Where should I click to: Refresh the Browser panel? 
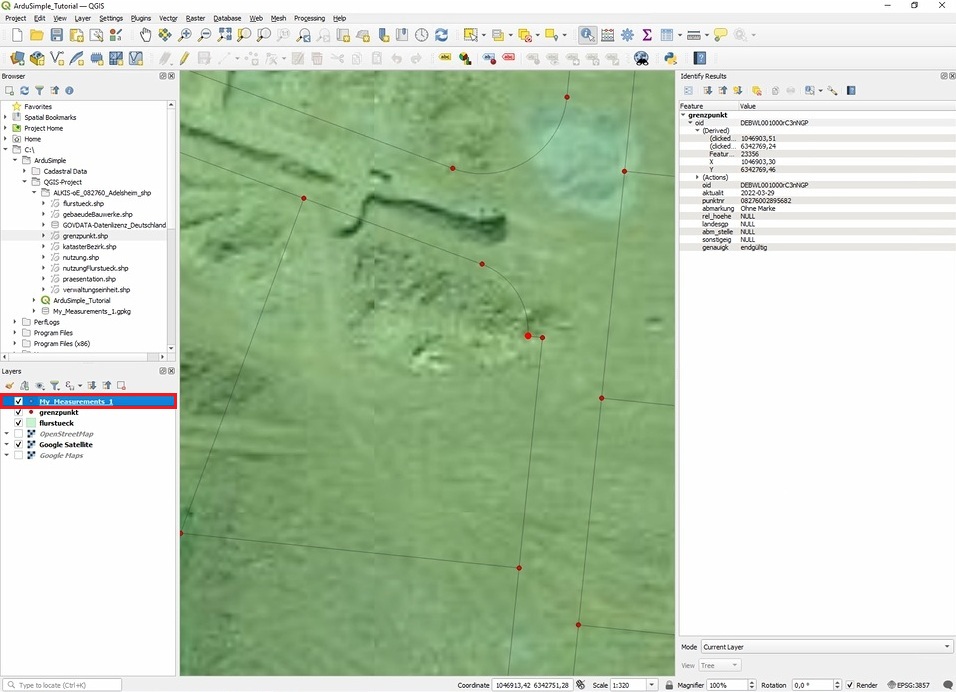point(24,91)
